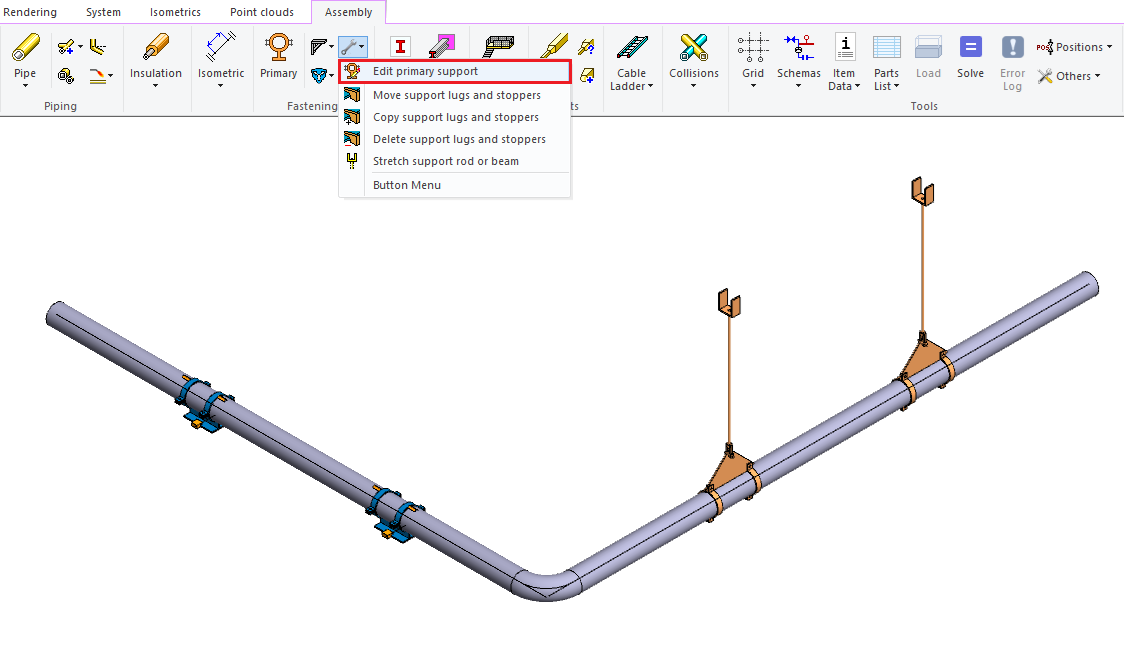Choose Delete support lugs and stoppers
This screenshot has height=648, width=1124.
coord(459,139)
